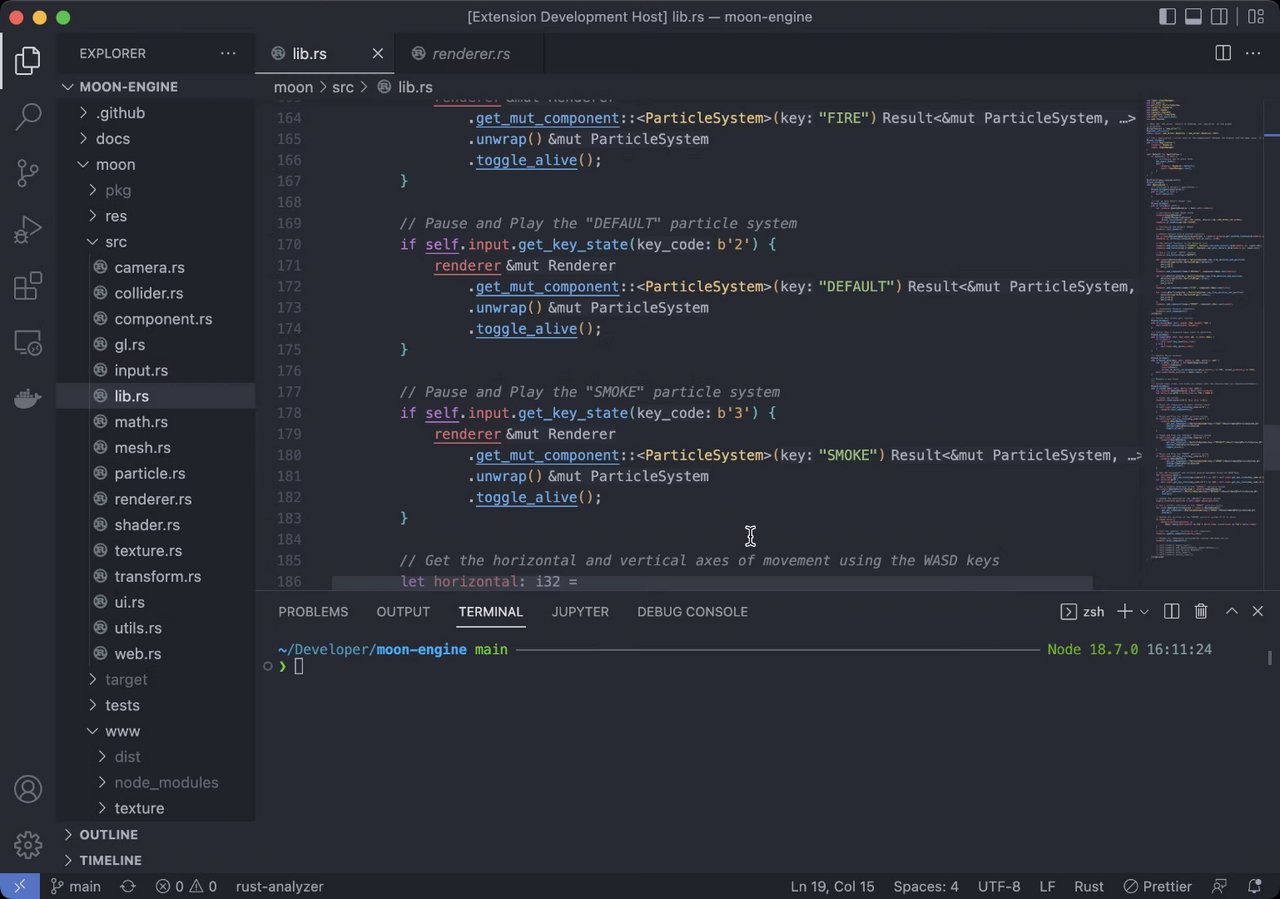Click the main branch in status bar

(x=76, y=886)
